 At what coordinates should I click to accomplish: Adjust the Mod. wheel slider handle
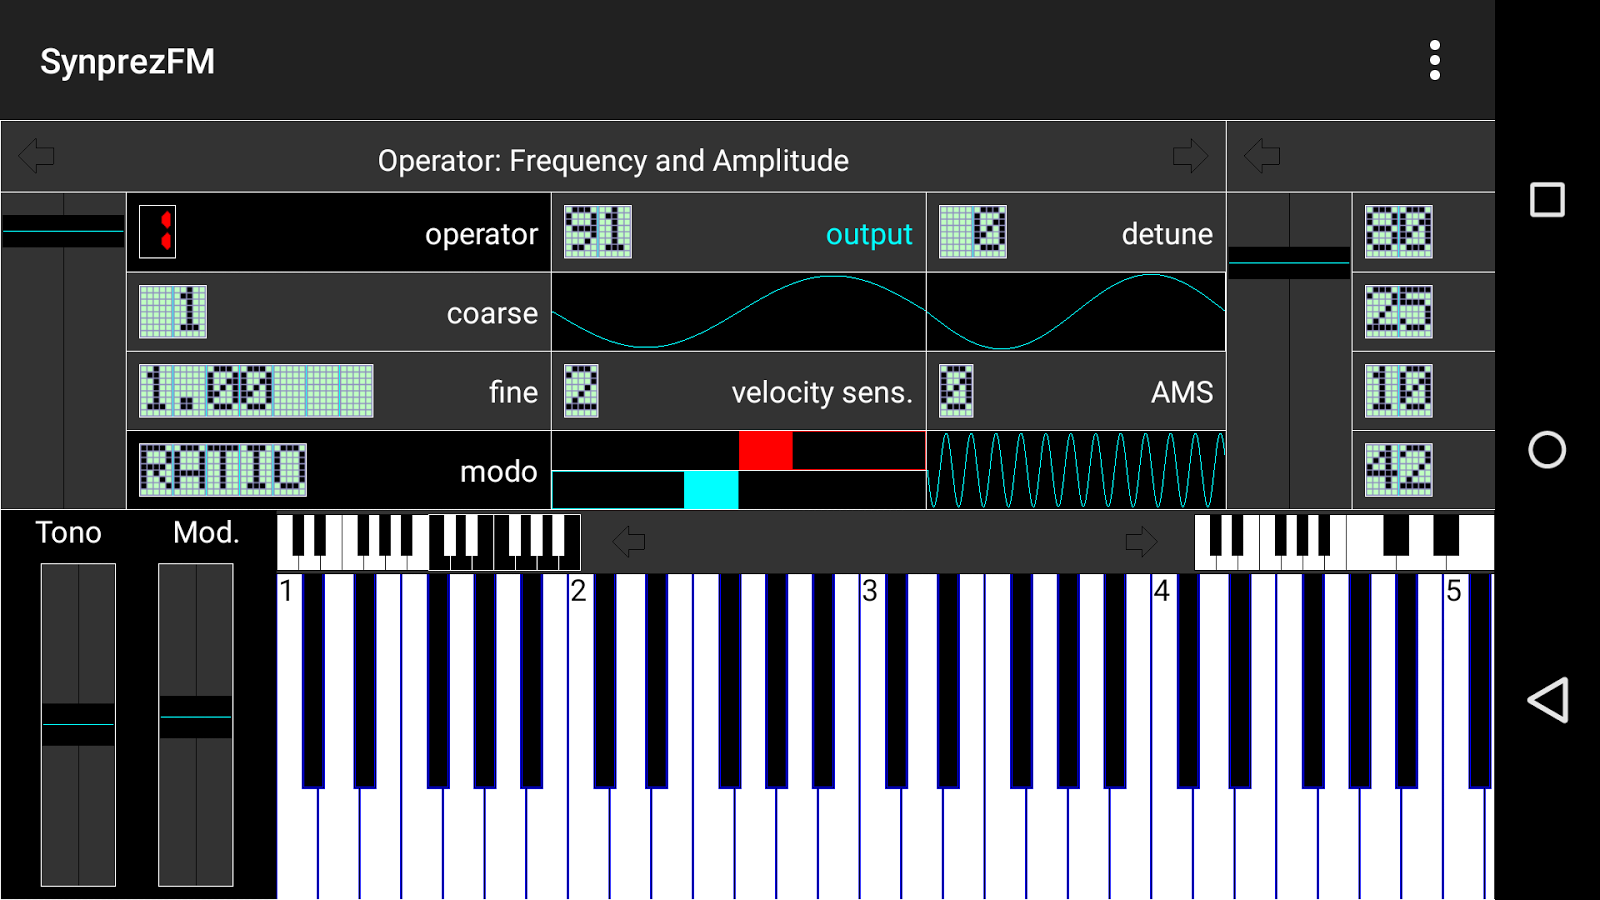(x=196, y=717)
